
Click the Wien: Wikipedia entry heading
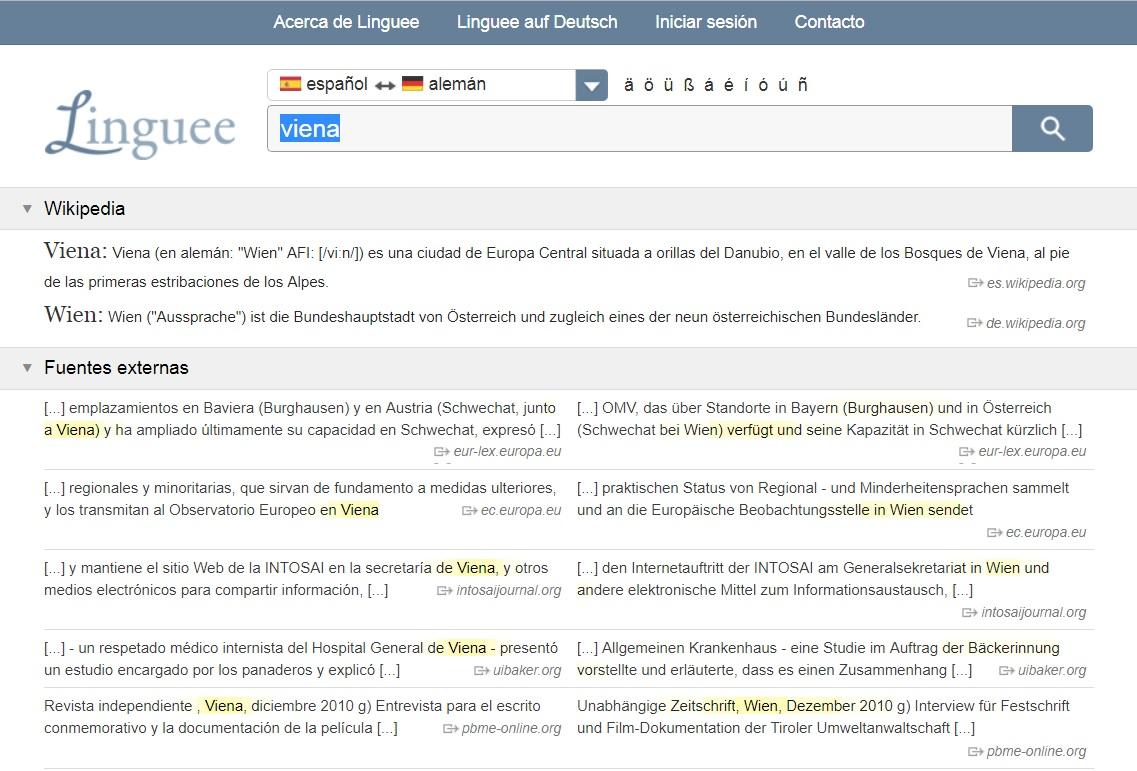[x=73, y=315]
